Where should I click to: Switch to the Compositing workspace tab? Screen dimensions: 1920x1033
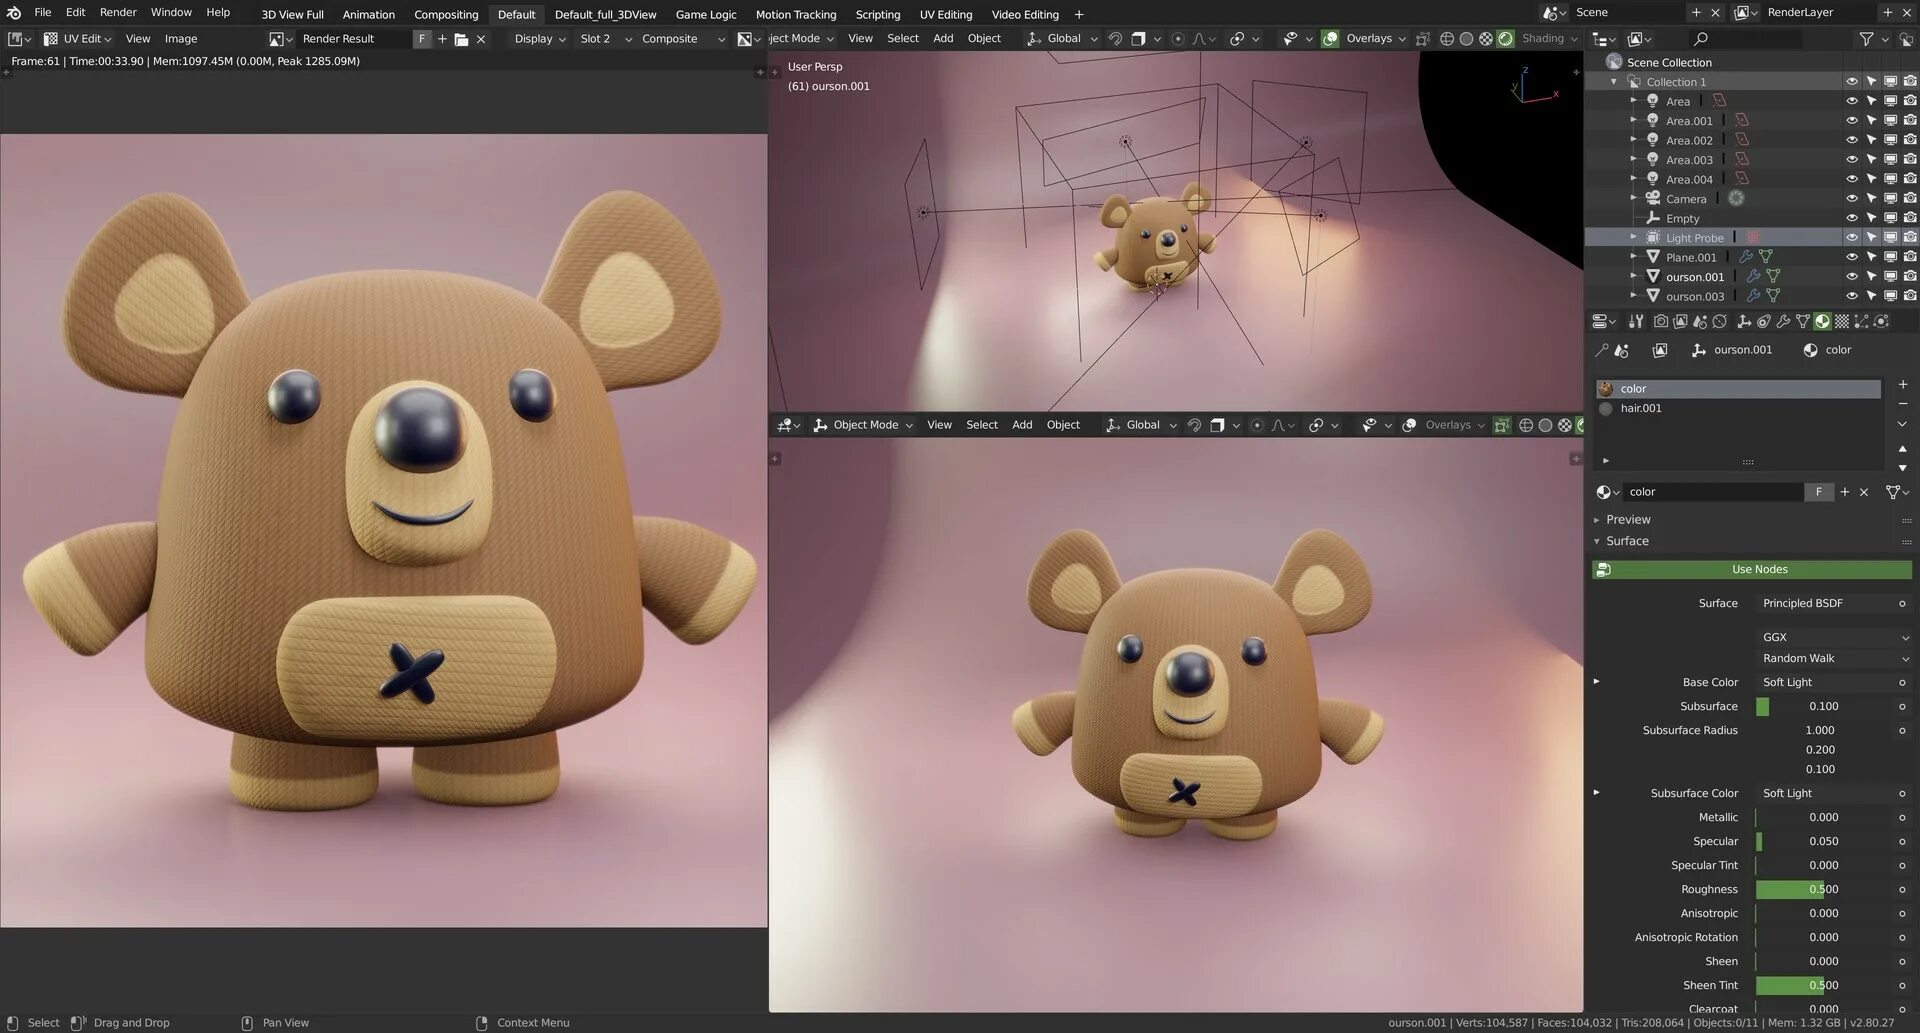(446, 14)
